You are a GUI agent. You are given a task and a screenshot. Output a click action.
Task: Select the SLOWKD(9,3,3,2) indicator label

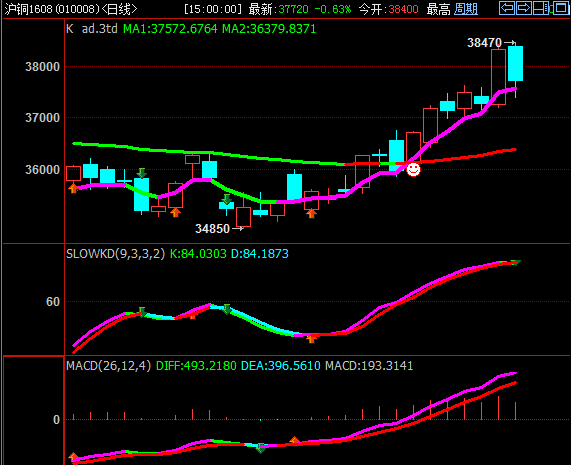(x=115, y=253)
